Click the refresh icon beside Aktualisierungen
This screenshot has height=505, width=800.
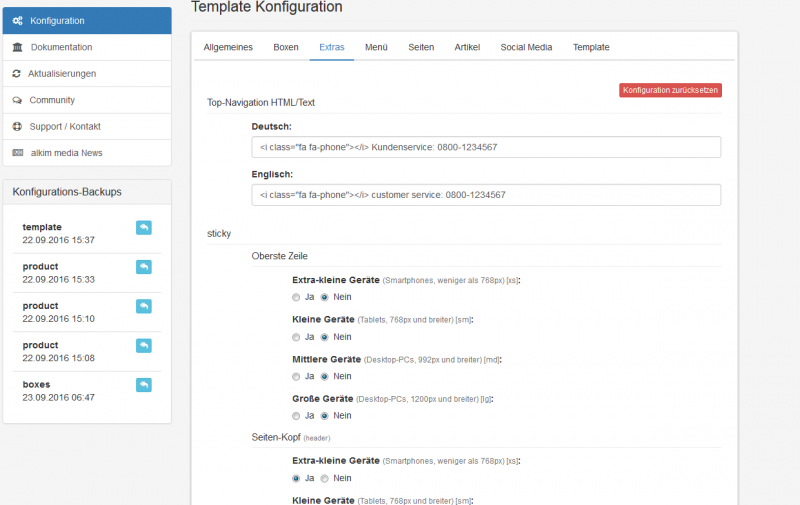click(16, 74)
